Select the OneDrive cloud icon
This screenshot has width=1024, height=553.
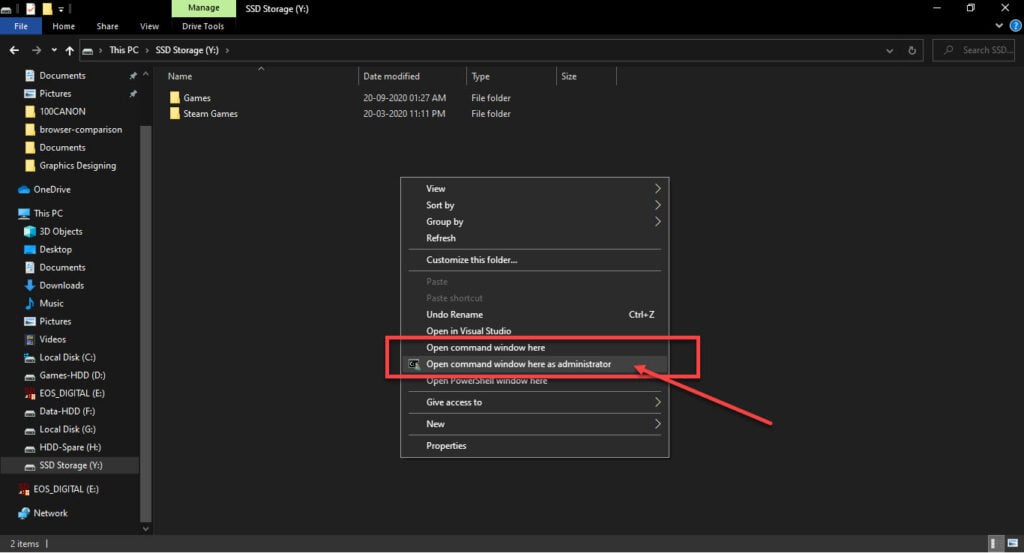tap(24, 190)
